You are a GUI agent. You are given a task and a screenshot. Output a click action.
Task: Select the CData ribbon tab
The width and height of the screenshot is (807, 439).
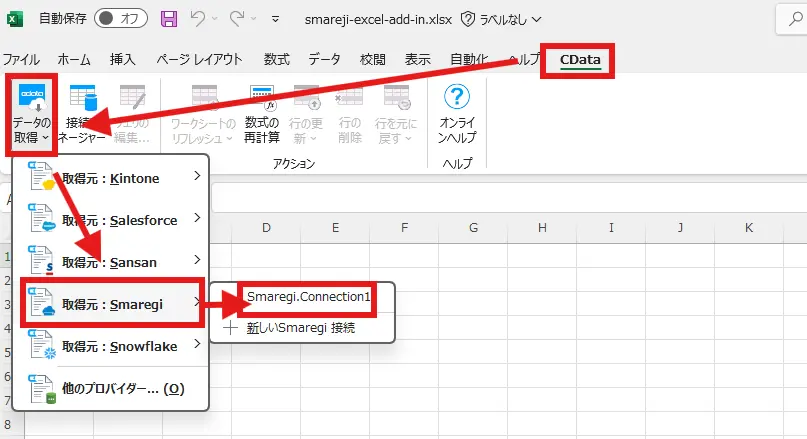click(580, 60)
